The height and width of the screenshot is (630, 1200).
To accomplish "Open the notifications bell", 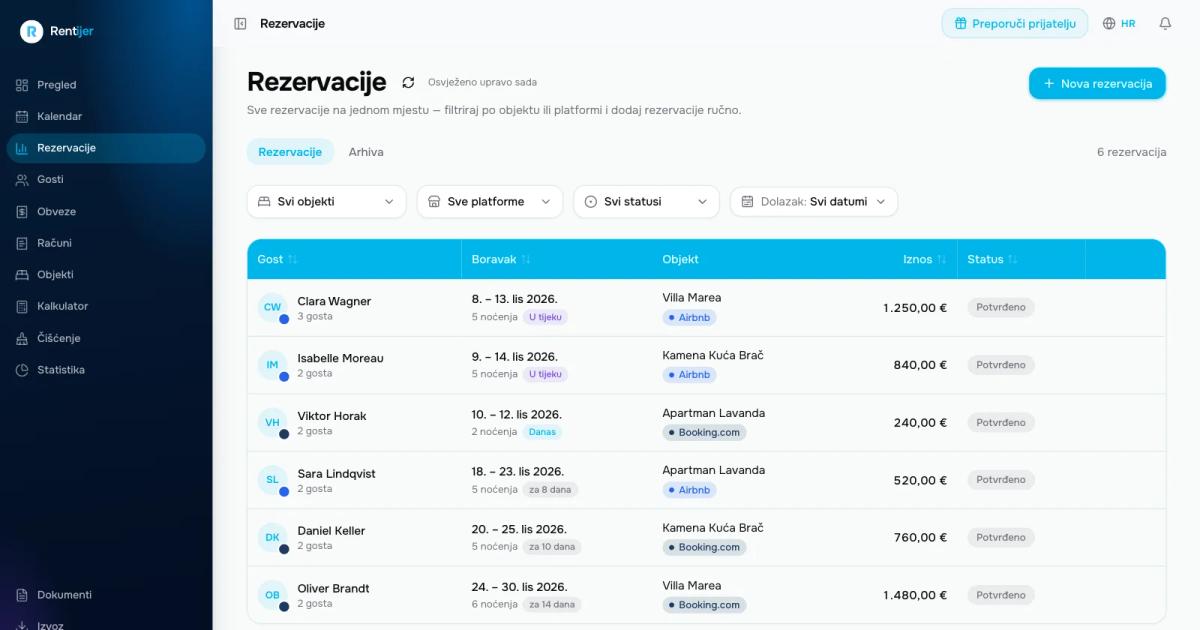I will 1165,23.
